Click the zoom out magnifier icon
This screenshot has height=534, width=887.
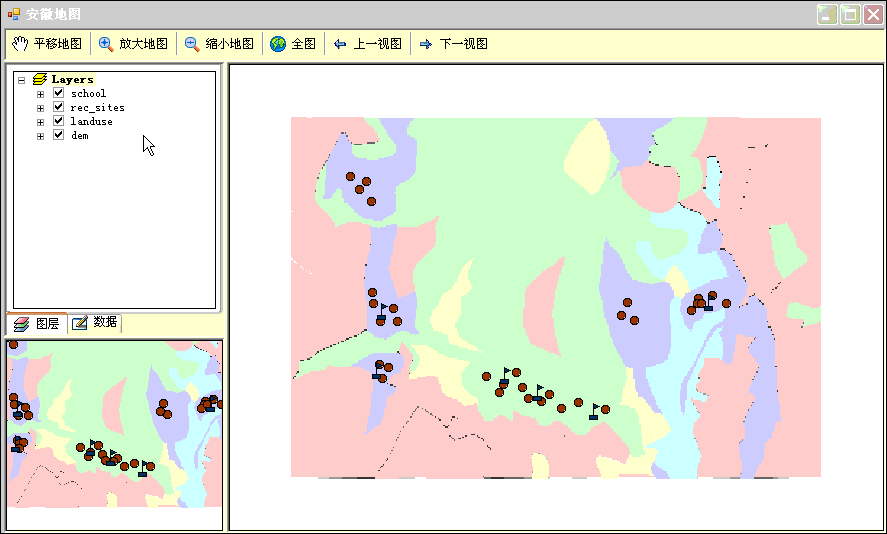192,44
